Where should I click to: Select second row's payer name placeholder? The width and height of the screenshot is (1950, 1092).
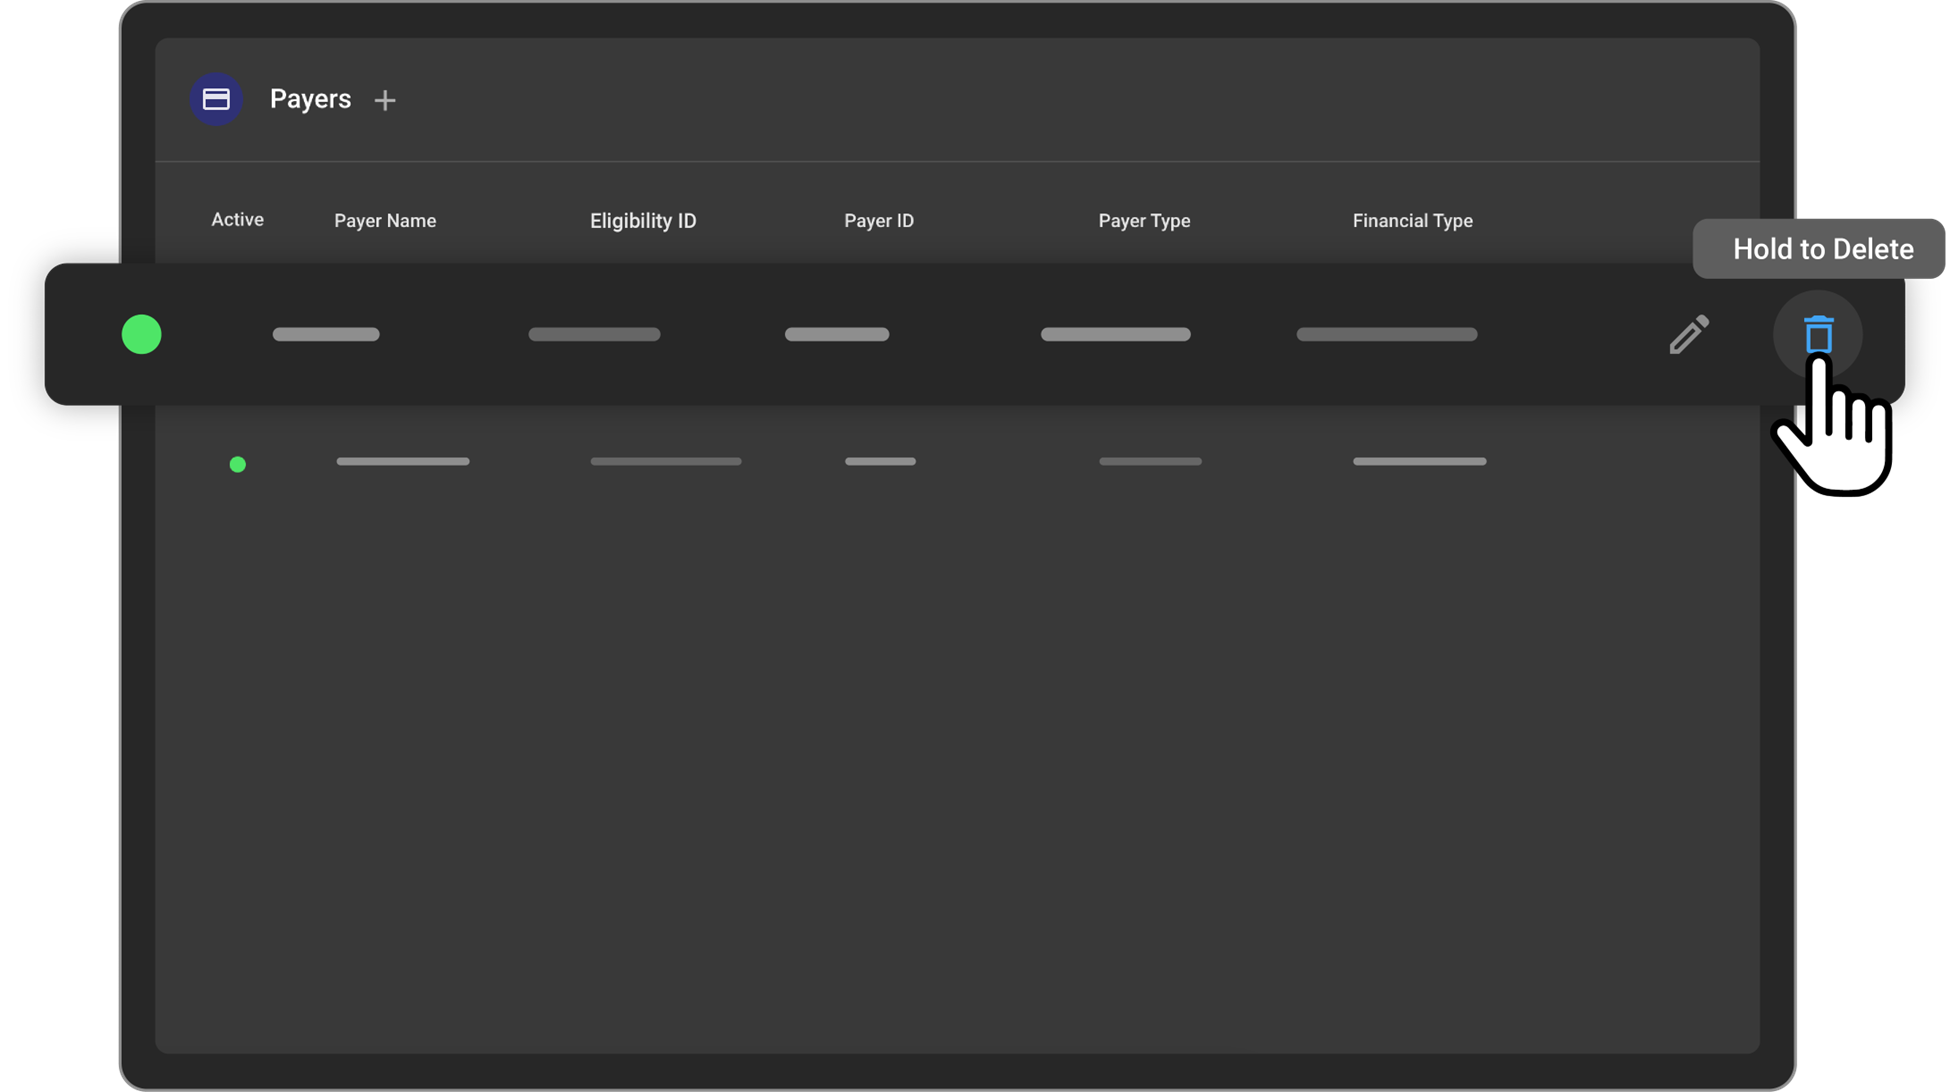click(403, 461)
